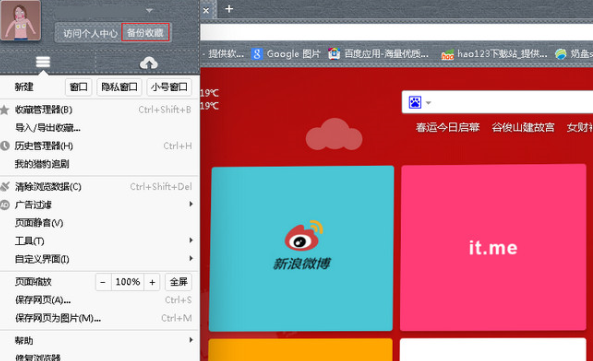Click the cloud upload icon
Screen dimensions: 593x361
click(149, 63)
